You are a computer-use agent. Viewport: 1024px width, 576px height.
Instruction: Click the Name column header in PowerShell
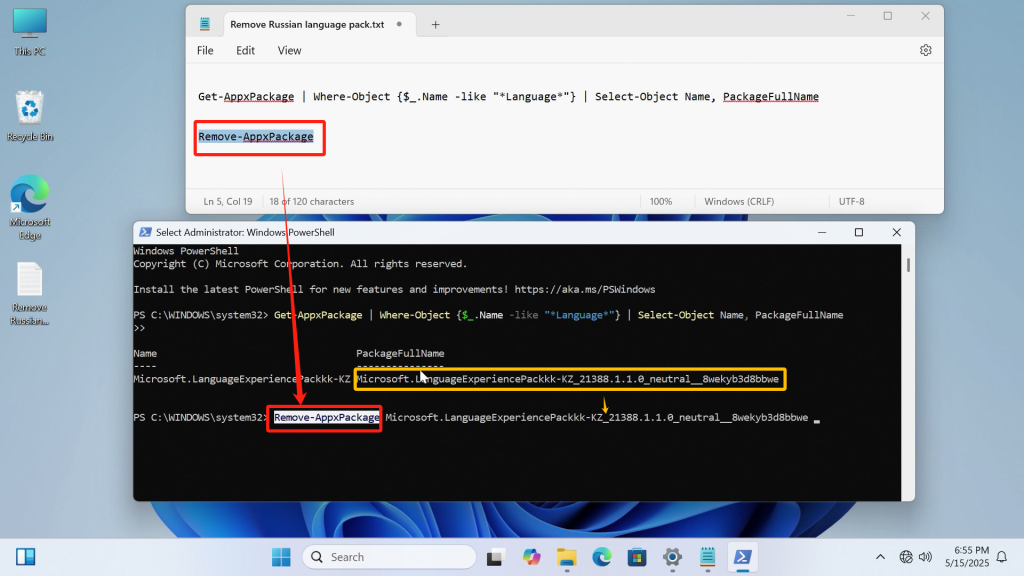pyautogui.click(x=145, y=353)
